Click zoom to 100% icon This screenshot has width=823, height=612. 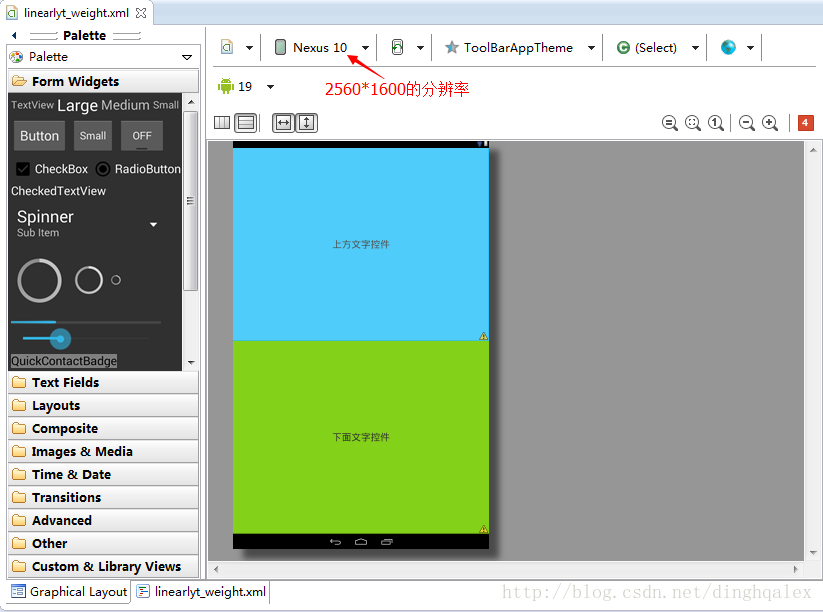point(716,123)
